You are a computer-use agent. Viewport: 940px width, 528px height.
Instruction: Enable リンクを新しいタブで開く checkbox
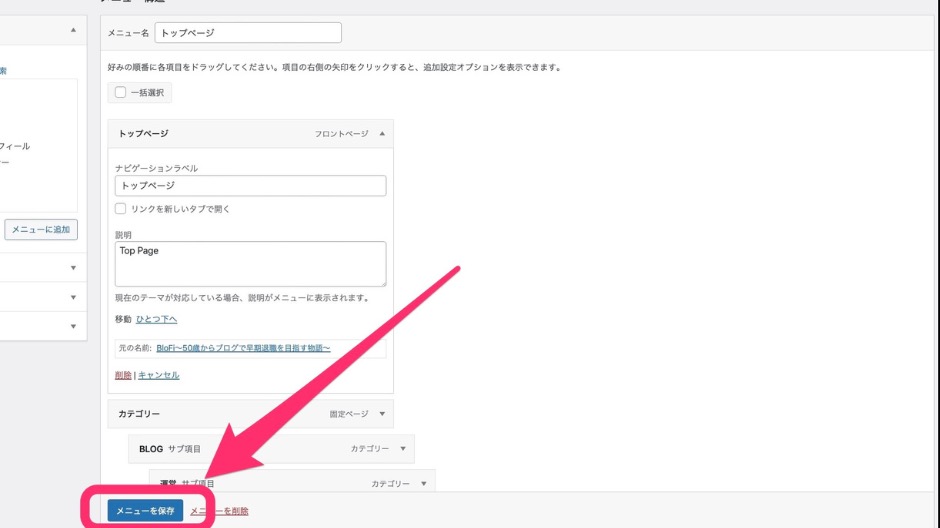point(121,209)
